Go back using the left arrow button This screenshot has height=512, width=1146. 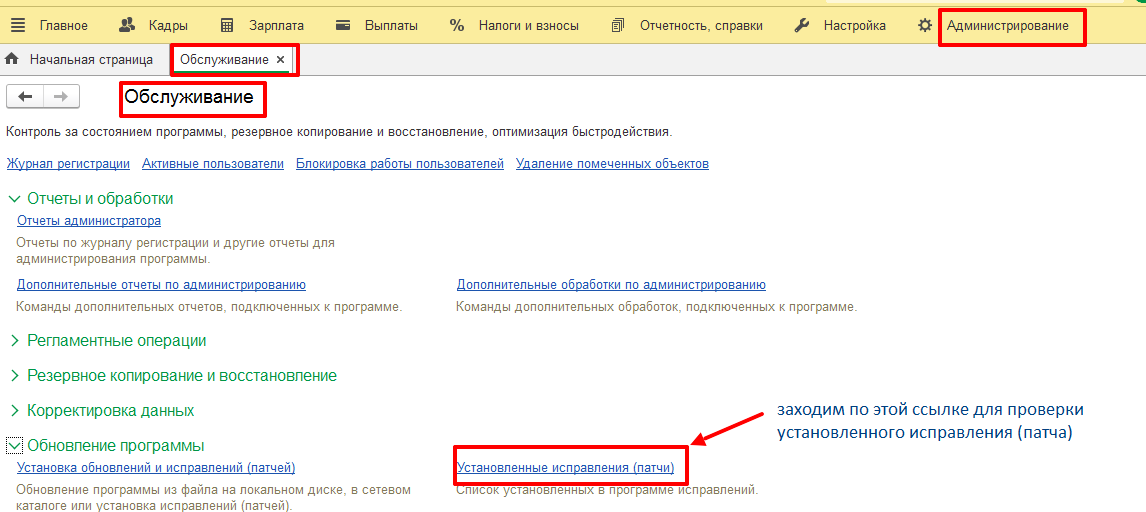point(25,96)
